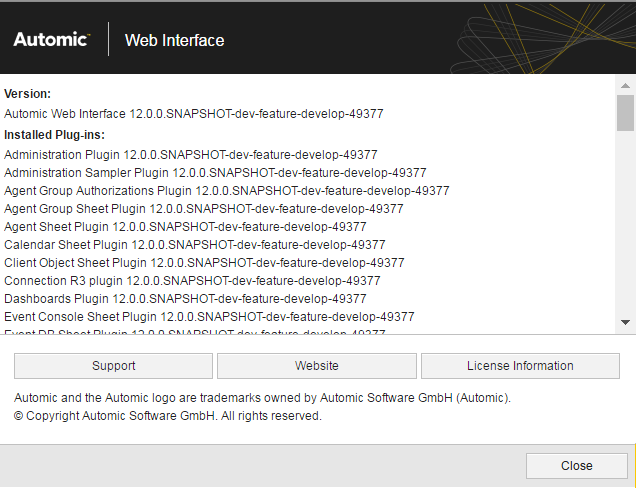The width and height of the screenshot is (636, 488).
Task: Select the Agent Sheet Plugin row
Action: click(185, 226)
